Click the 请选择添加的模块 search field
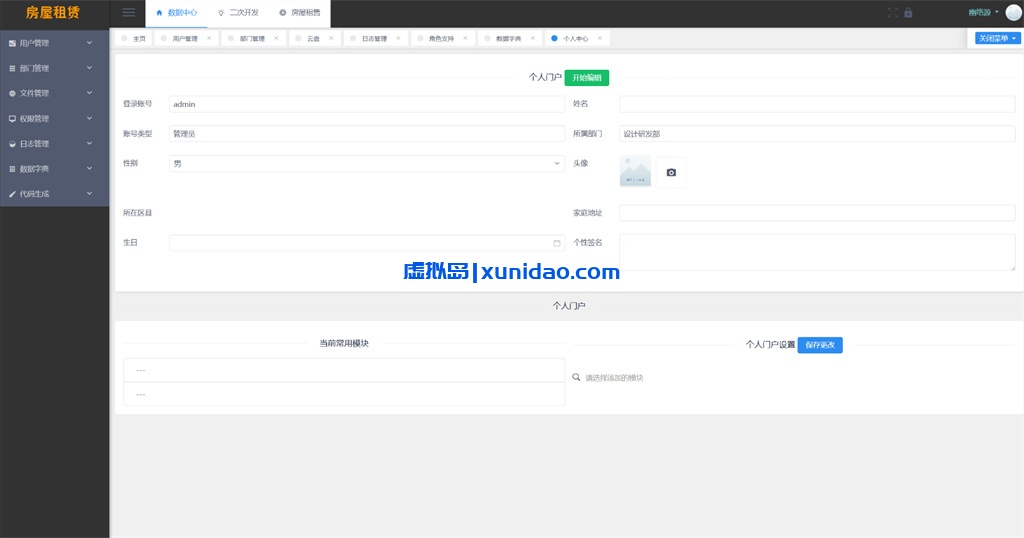Image resolution: width=1024 pixels, height=538 pixels. coord(615,377)
